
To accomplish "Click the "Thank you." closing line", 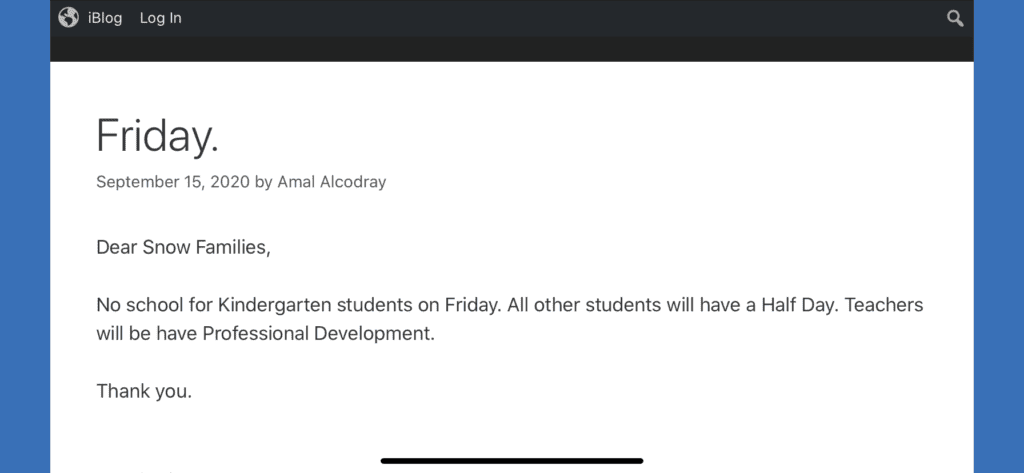I will [x=144, y=391].
